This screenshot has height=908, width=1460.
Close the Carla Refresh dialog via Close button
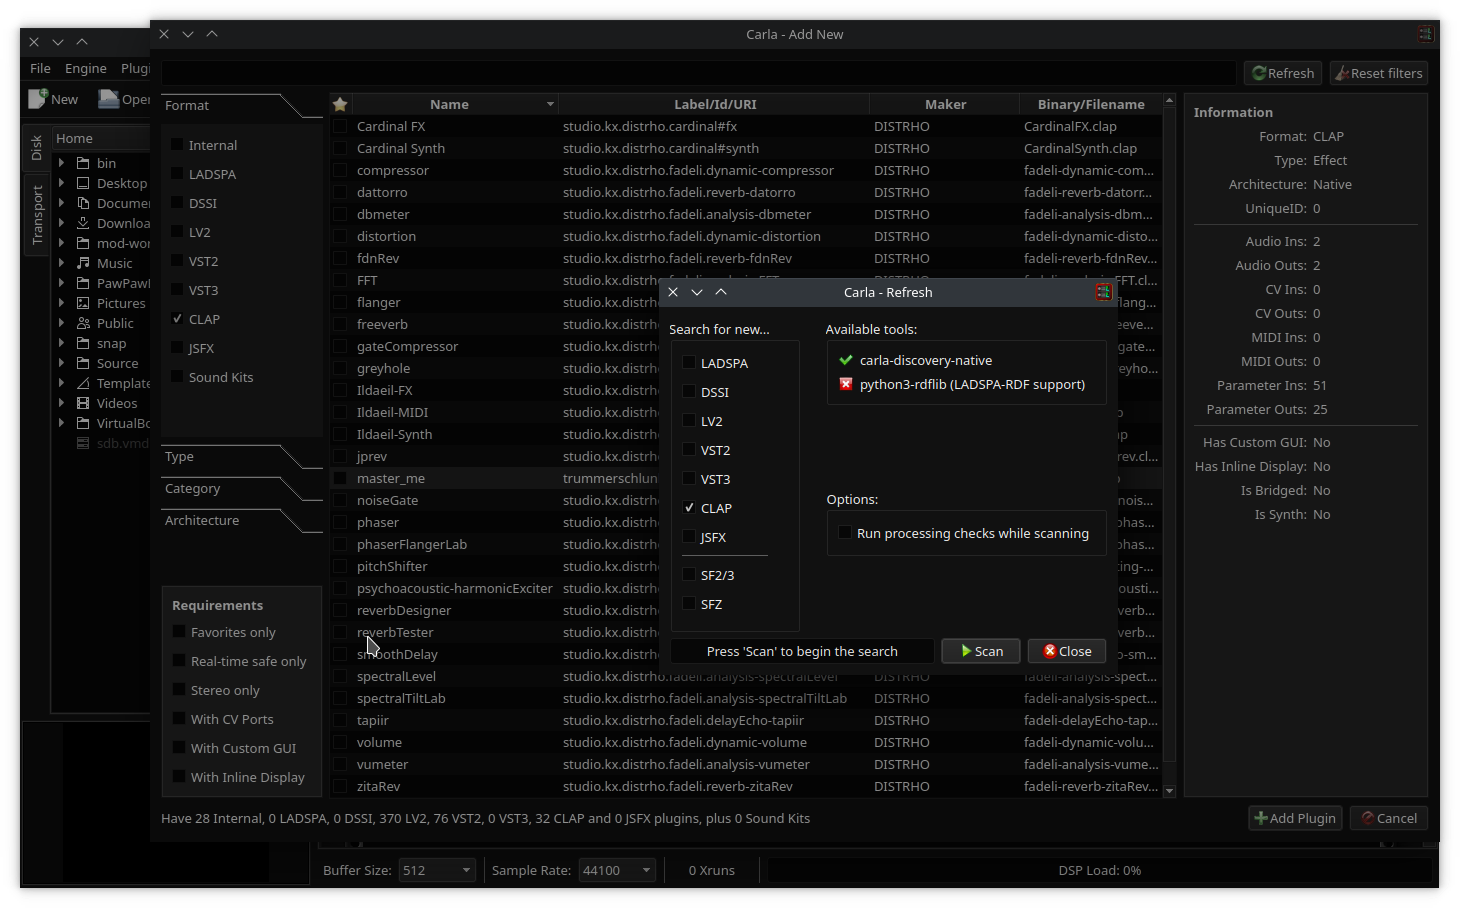(1067, 651)
